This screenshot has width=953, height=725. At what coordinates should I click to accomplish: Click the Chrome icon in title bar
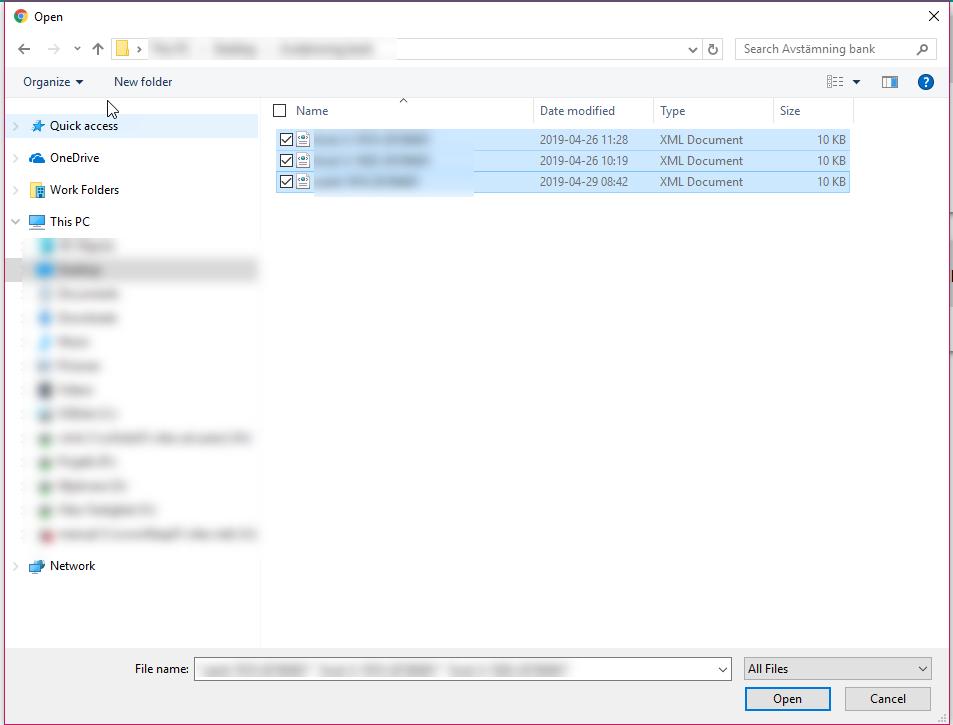(21, 16)
